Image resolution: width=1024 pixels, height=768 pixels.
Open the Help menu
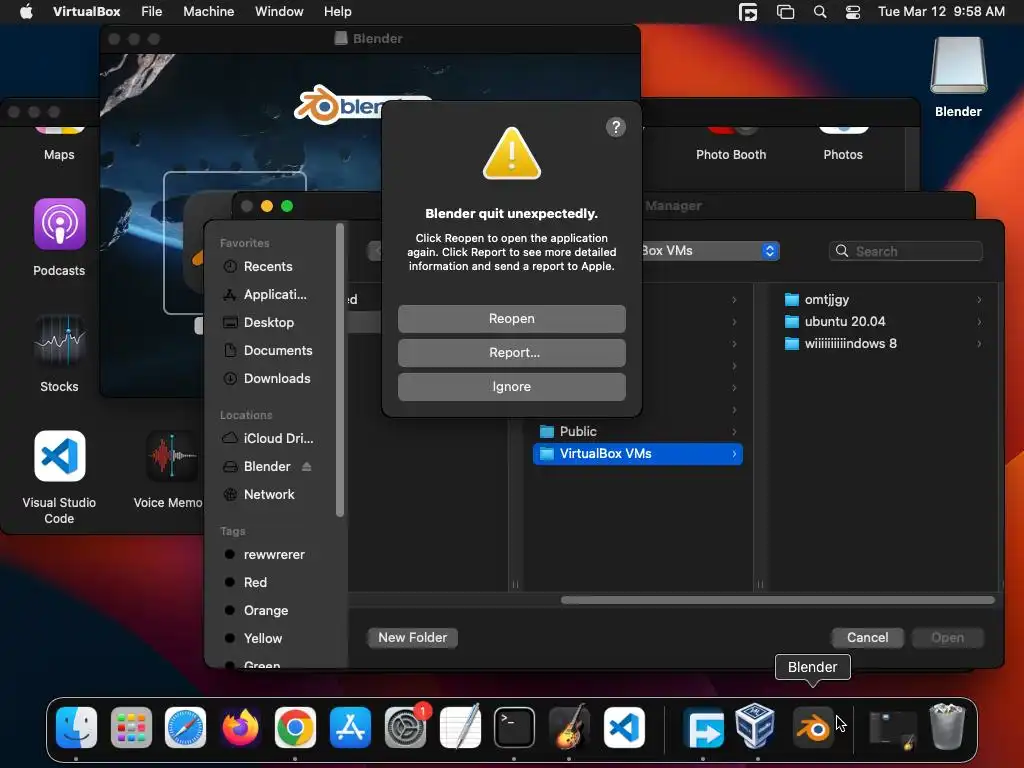pos(338,11)
